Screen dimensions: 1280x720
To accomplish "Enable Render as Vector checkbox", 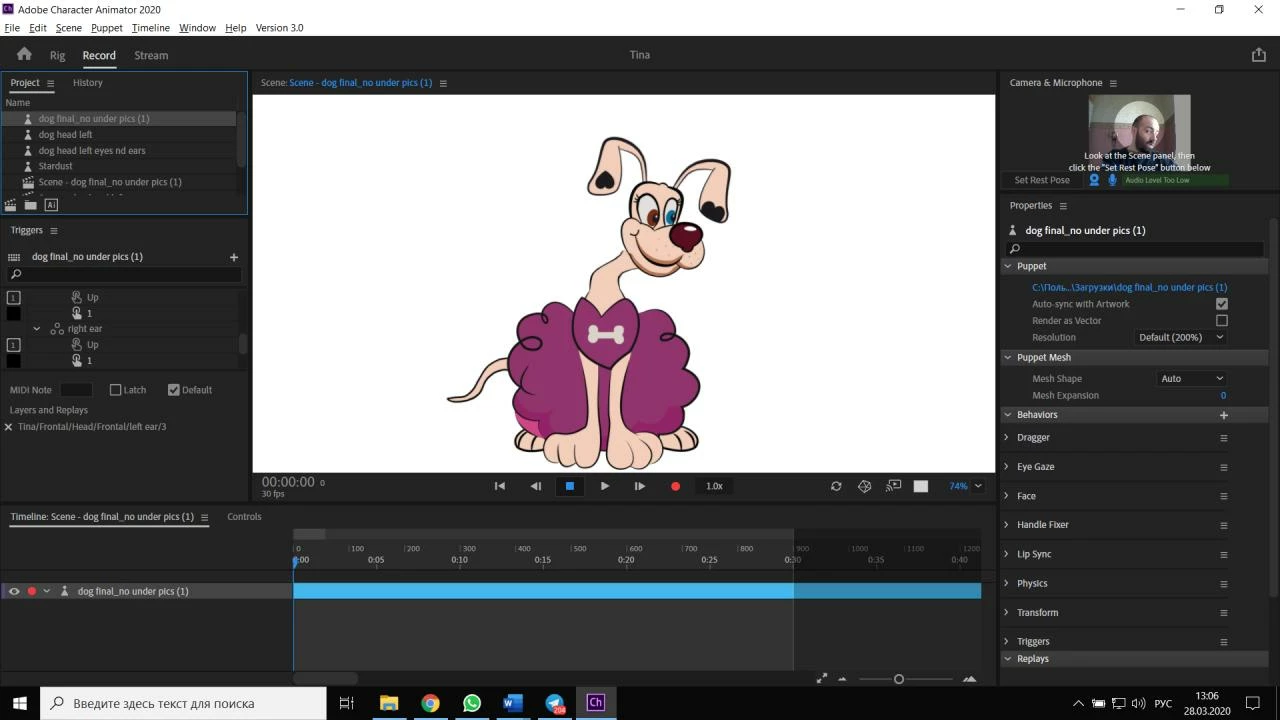I will point(1222,321).
